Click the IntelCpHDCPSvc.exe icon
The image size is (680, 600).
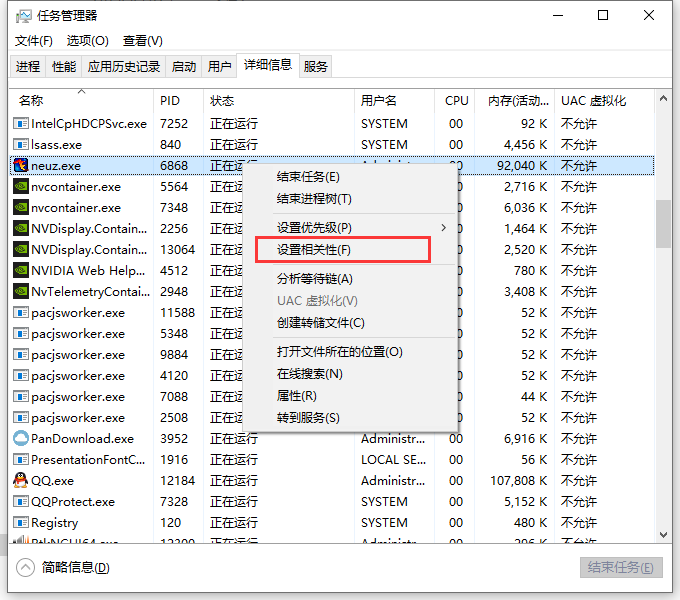tap(20, 124)
